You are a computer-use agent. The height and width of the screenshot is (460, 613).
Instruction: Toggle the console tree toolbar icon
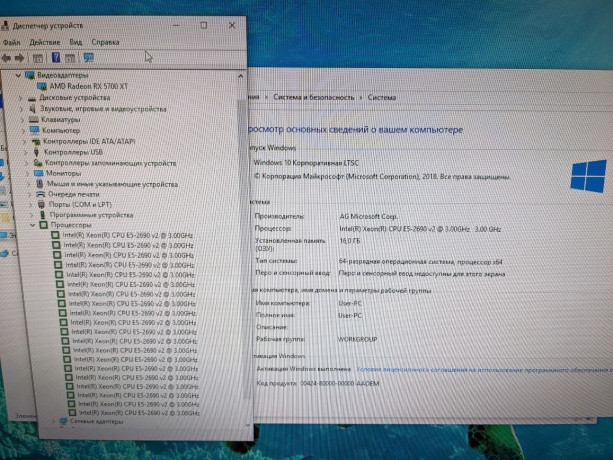[38, 58]
